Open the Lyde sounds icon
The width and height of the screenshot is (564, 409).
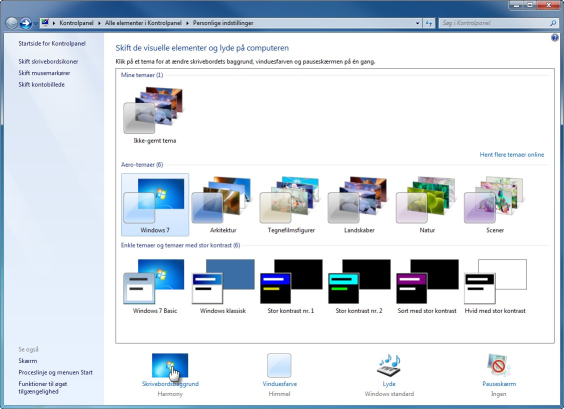click(x=389, y=365)
